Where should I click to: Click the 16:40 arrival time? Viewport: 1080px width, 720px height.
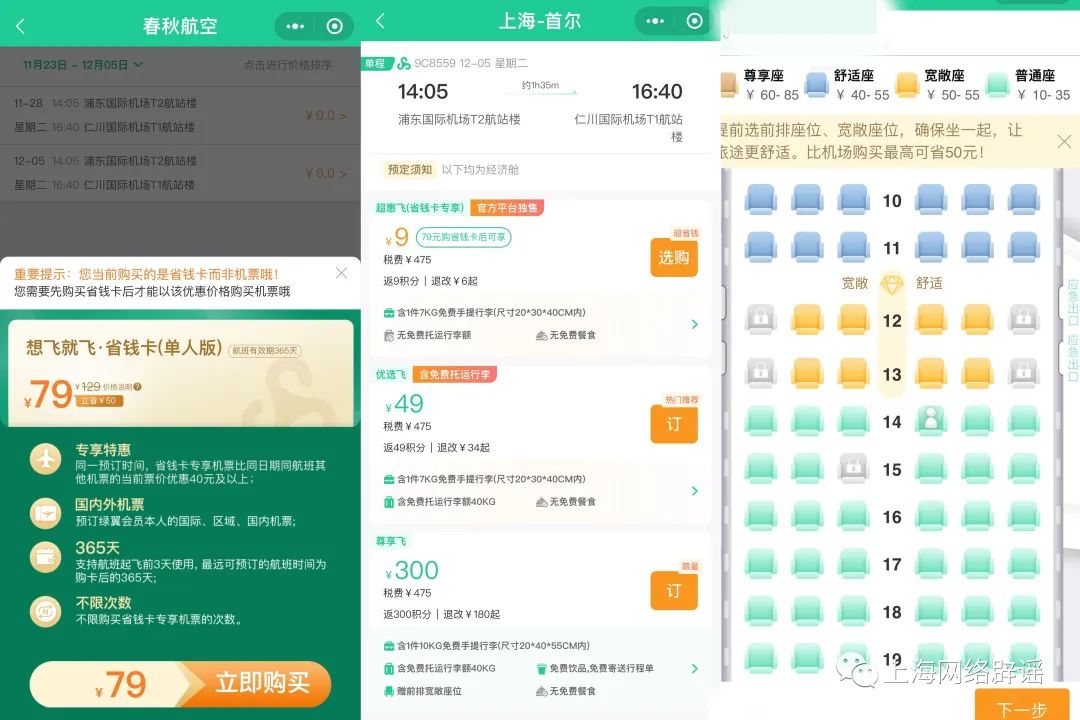[x=657, y=92]
